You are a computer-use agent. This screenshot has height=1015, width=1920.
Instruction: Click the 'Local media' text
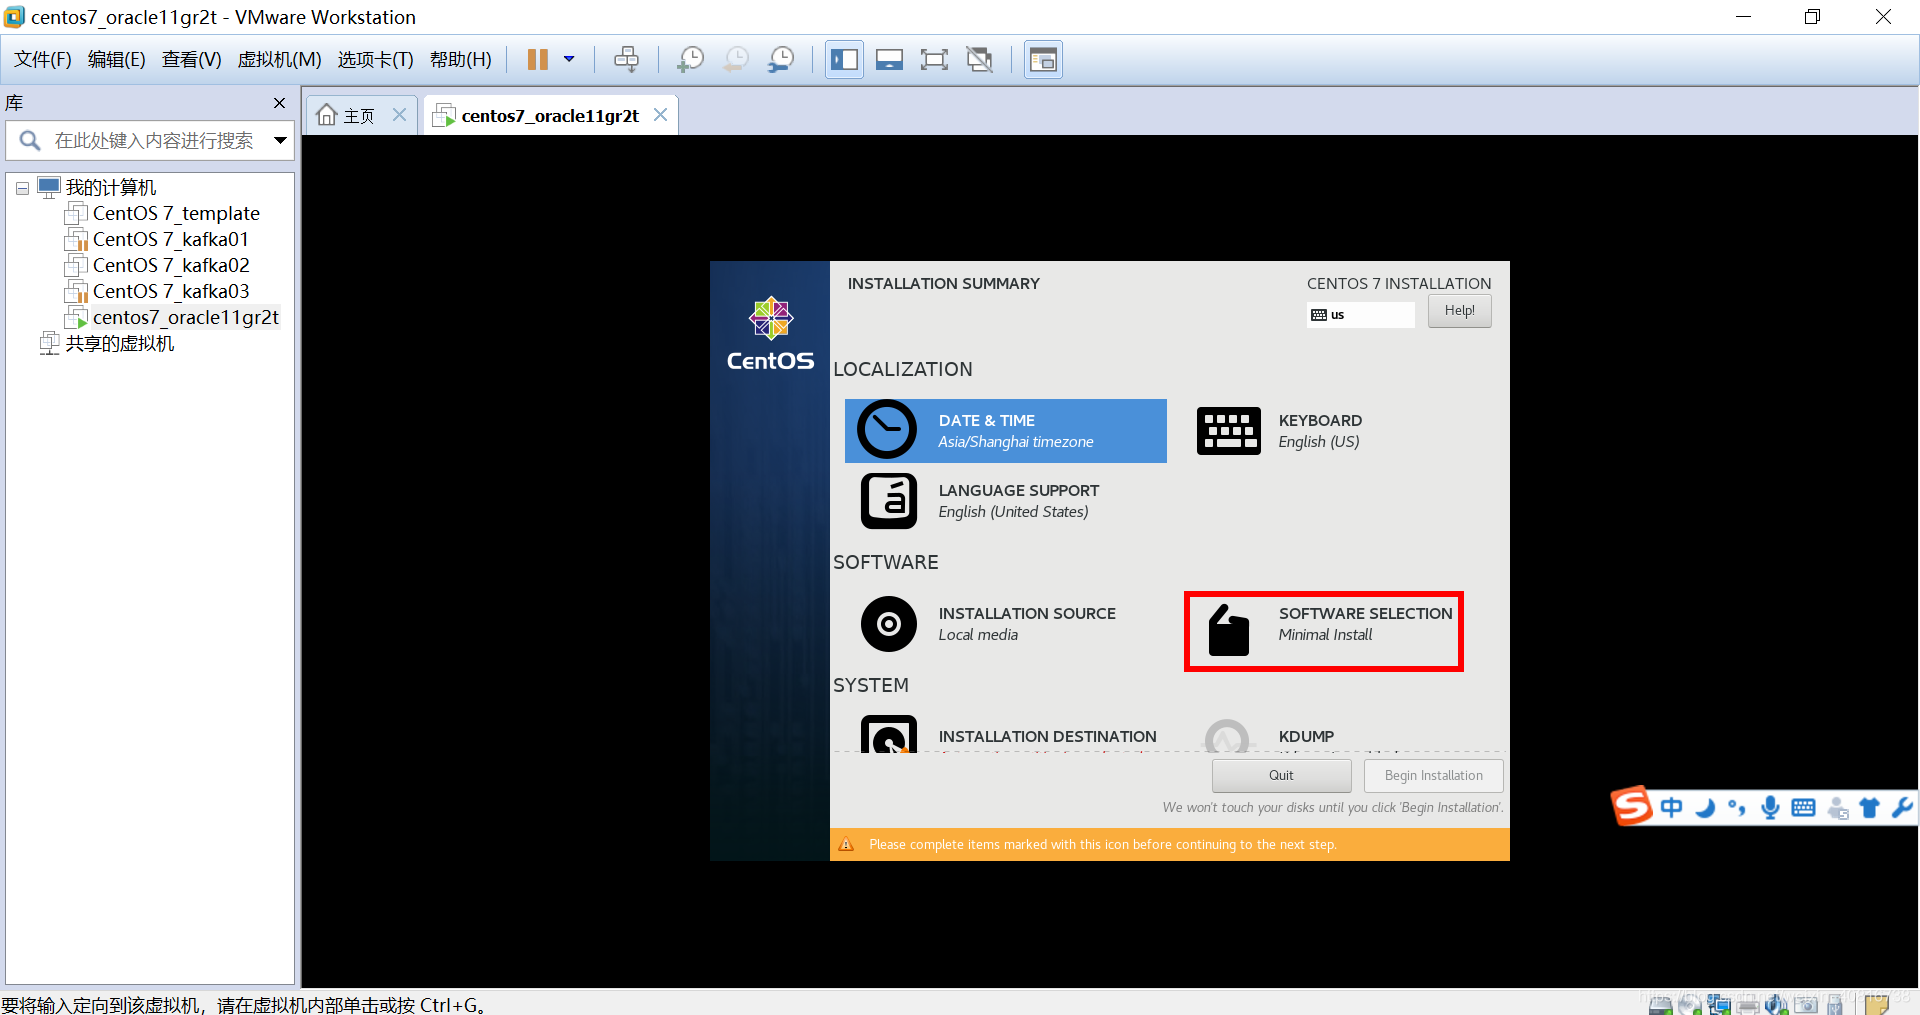(978, 635)
